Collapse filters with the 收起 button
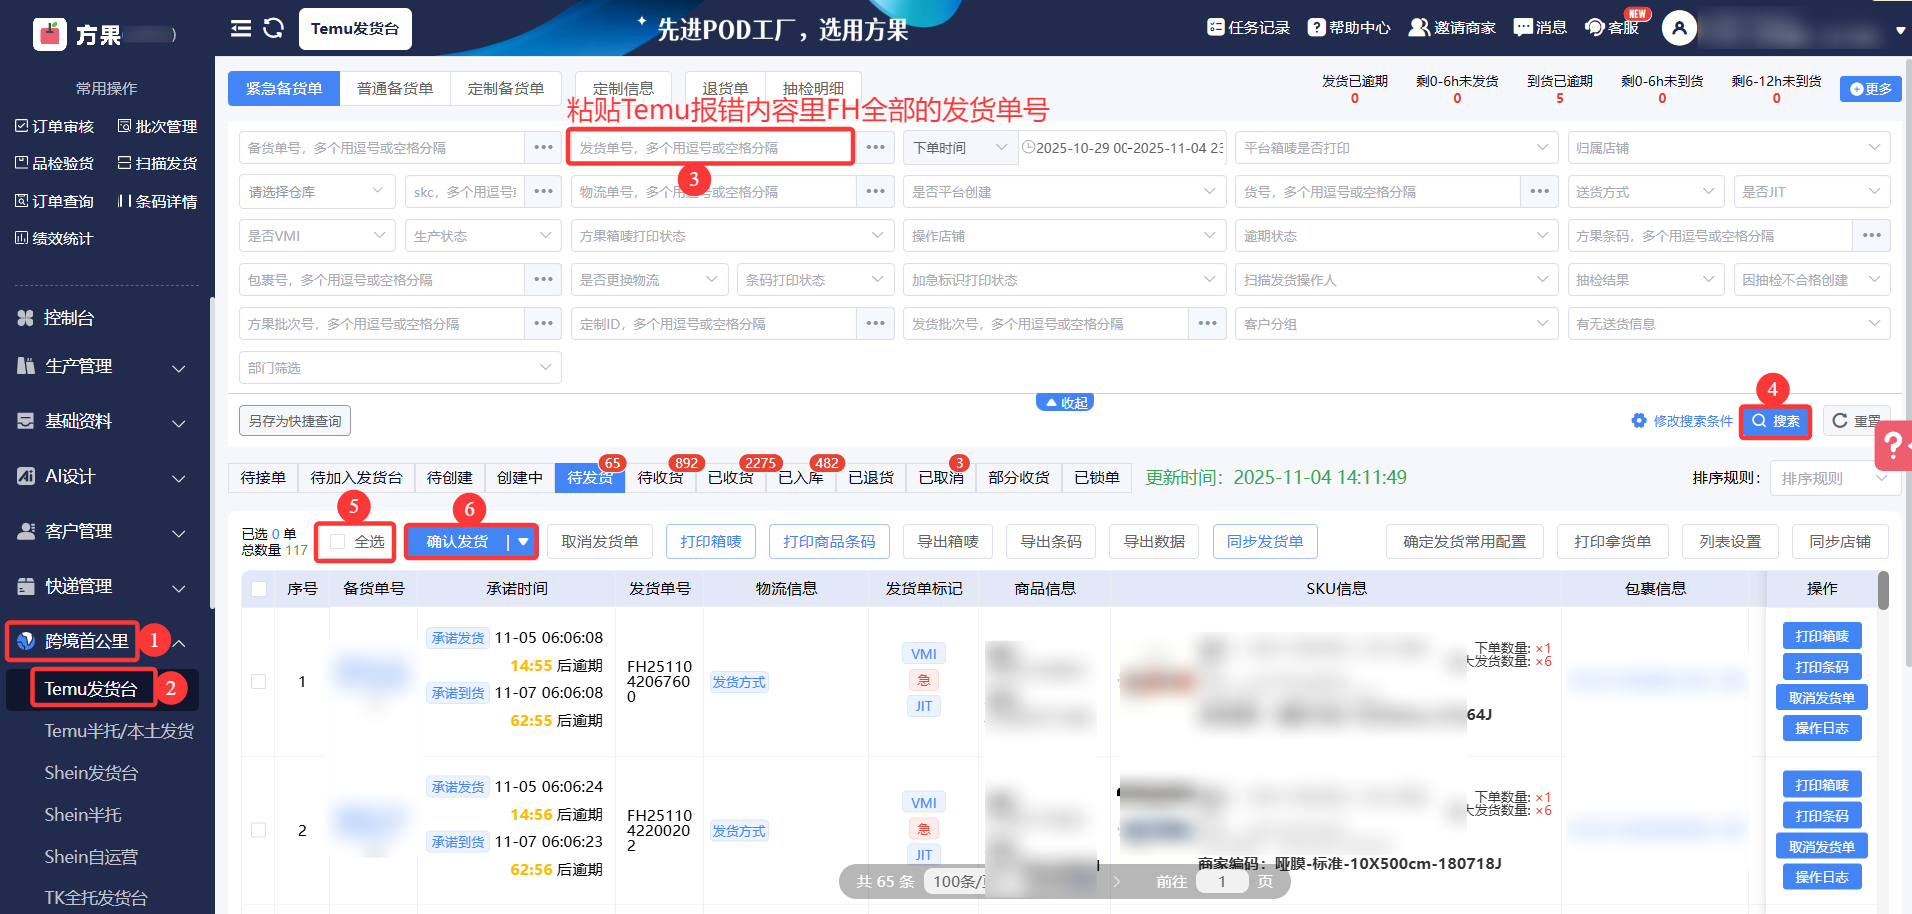The height and width of the screenshot is (914, 1912). pyautogui.click(x=1066, y=402)
